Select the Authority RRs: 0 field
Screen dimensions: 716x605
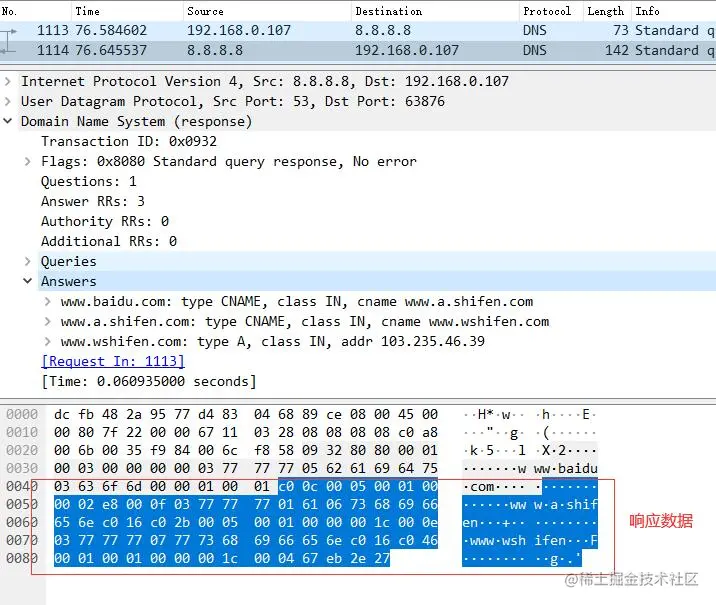[105, 221]
